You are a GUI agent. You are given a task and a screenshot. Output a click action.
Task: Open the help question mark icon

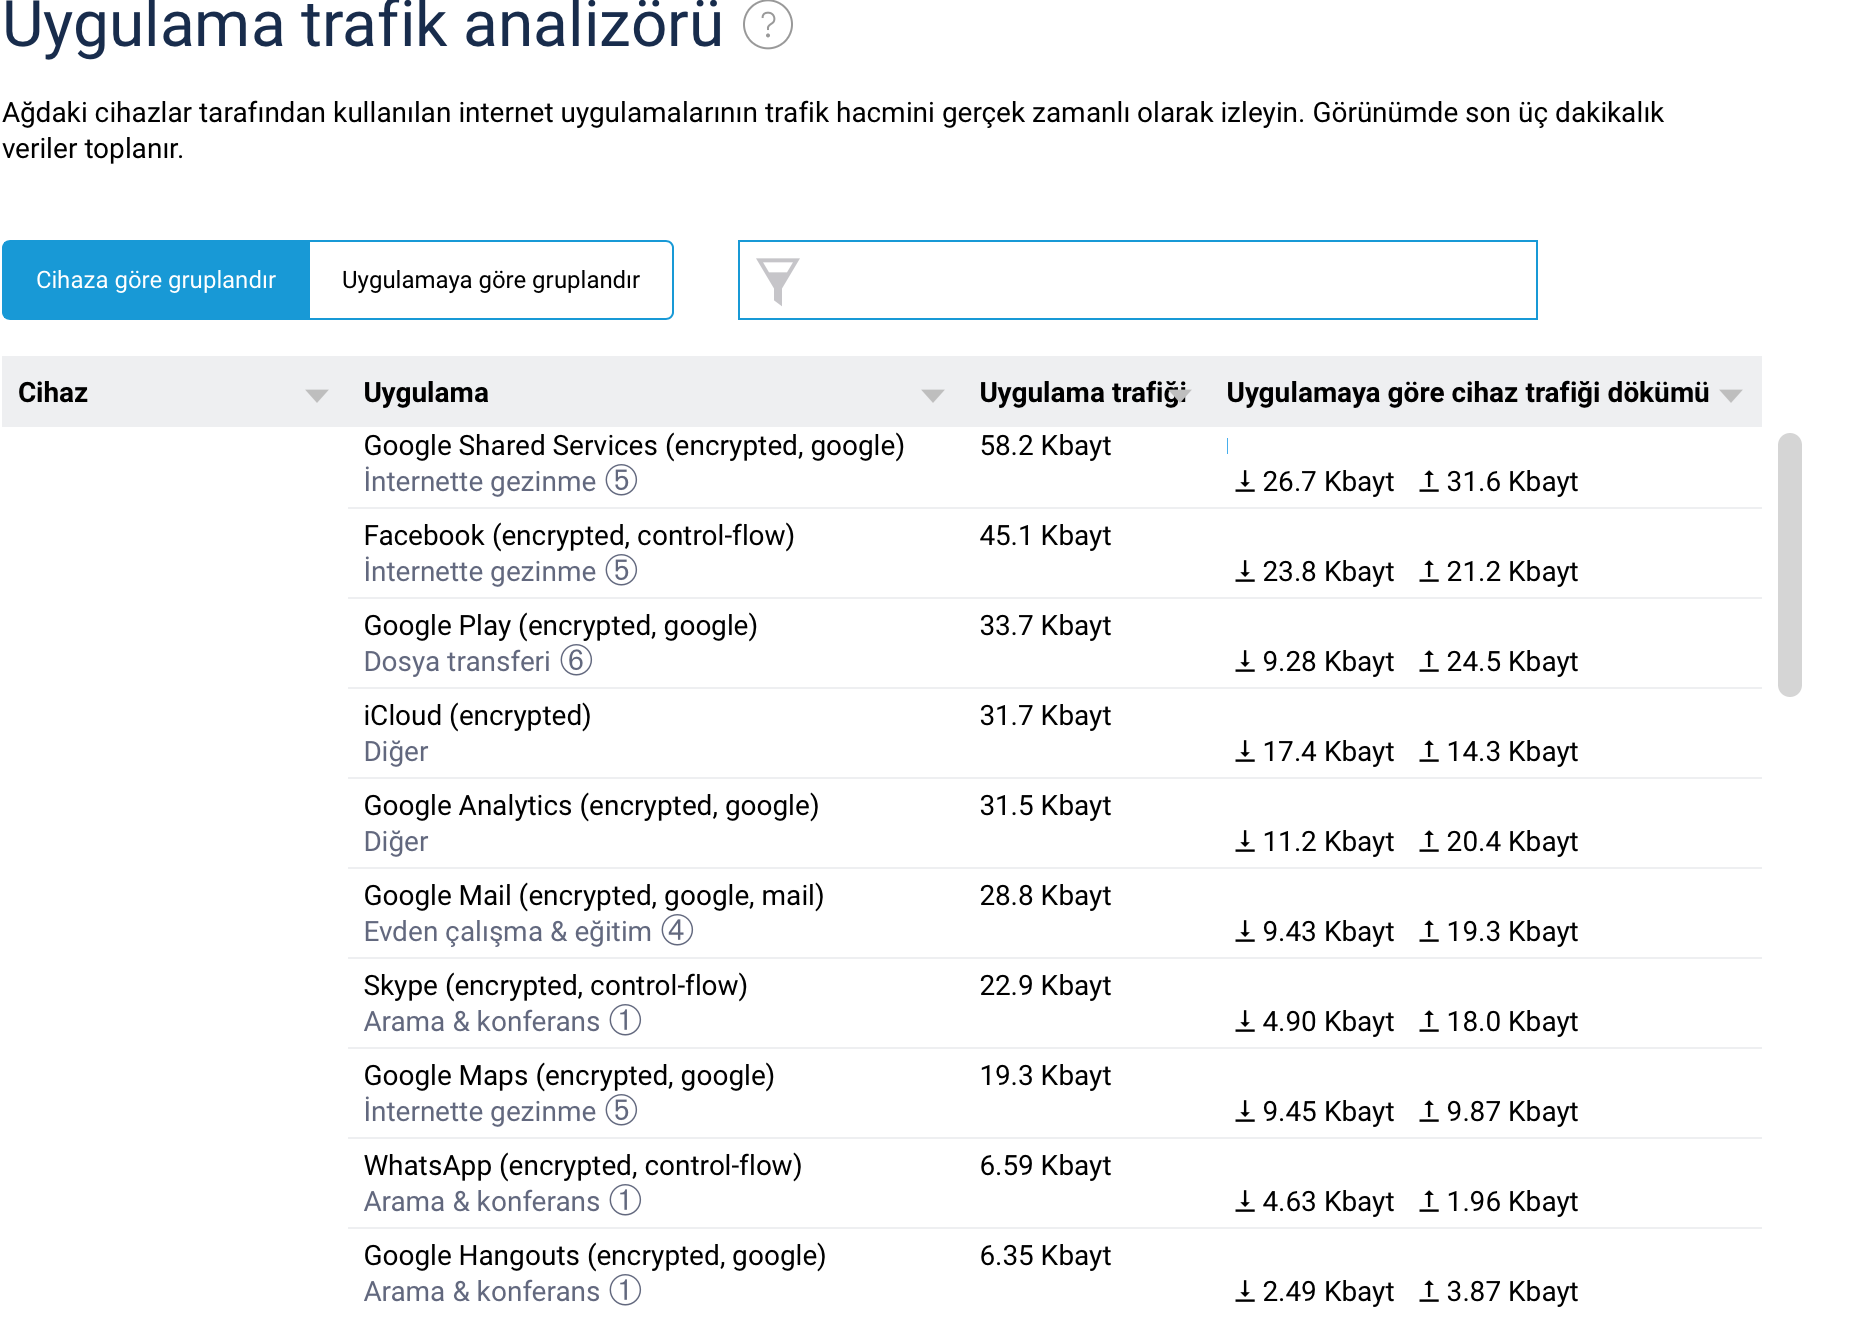pos(768,25)
